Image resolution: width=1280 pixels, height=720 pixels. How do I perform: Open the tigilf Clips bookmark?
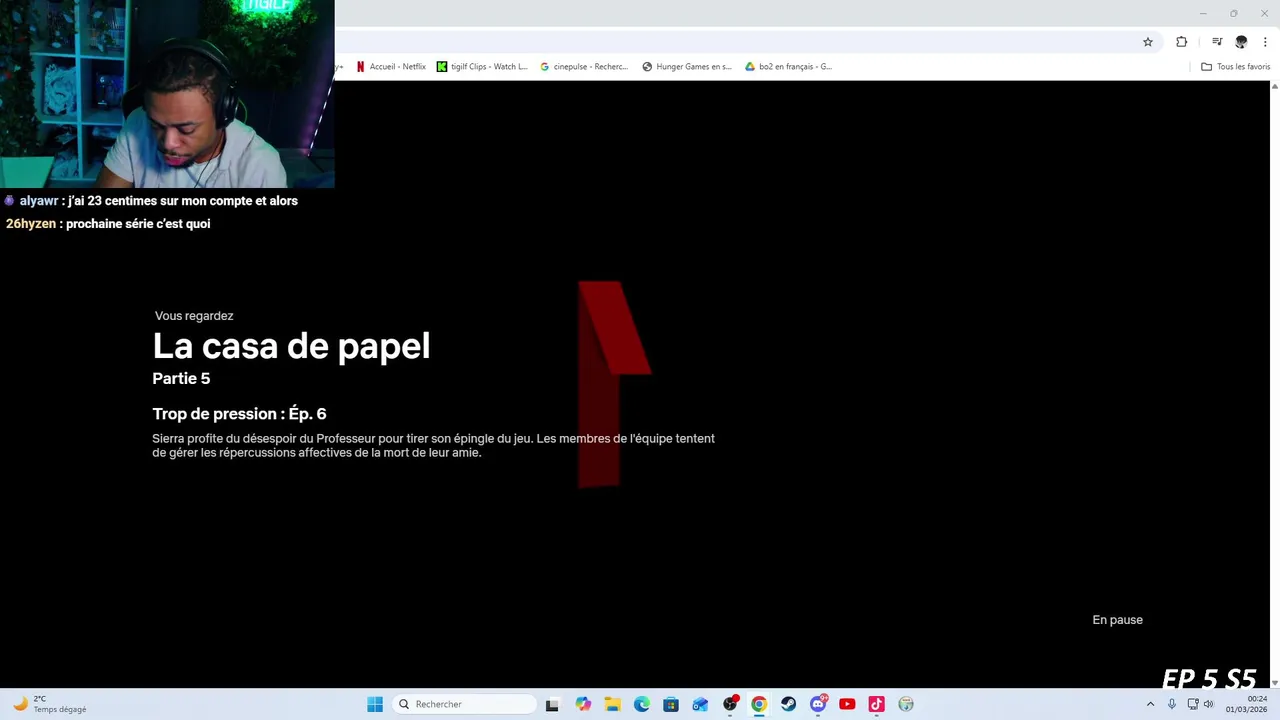pos(482,67)
